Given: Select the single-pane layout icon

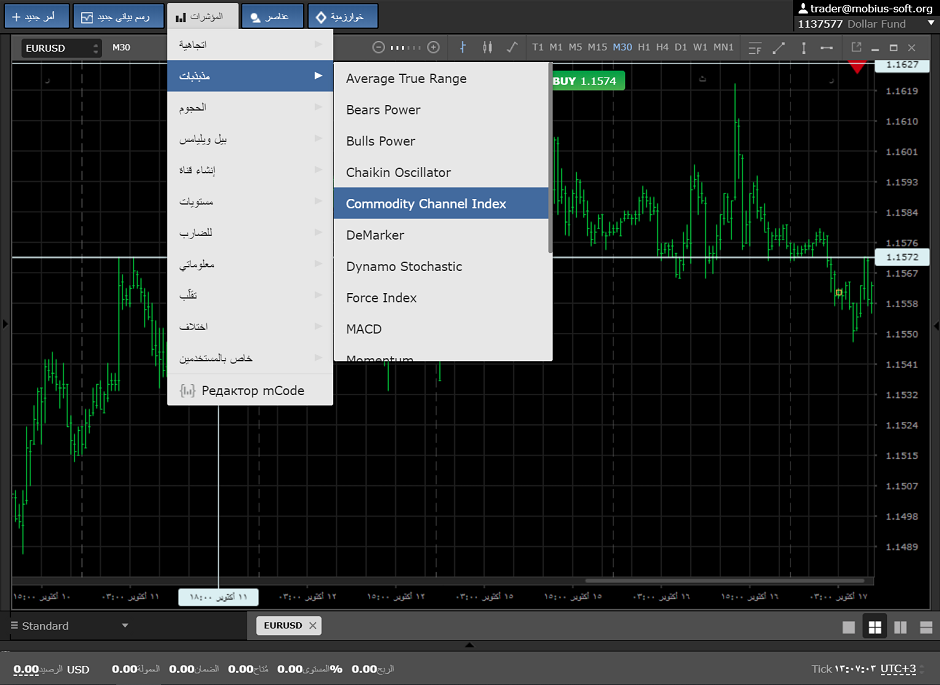Looking at the screenshot, I should coord(849,627).
